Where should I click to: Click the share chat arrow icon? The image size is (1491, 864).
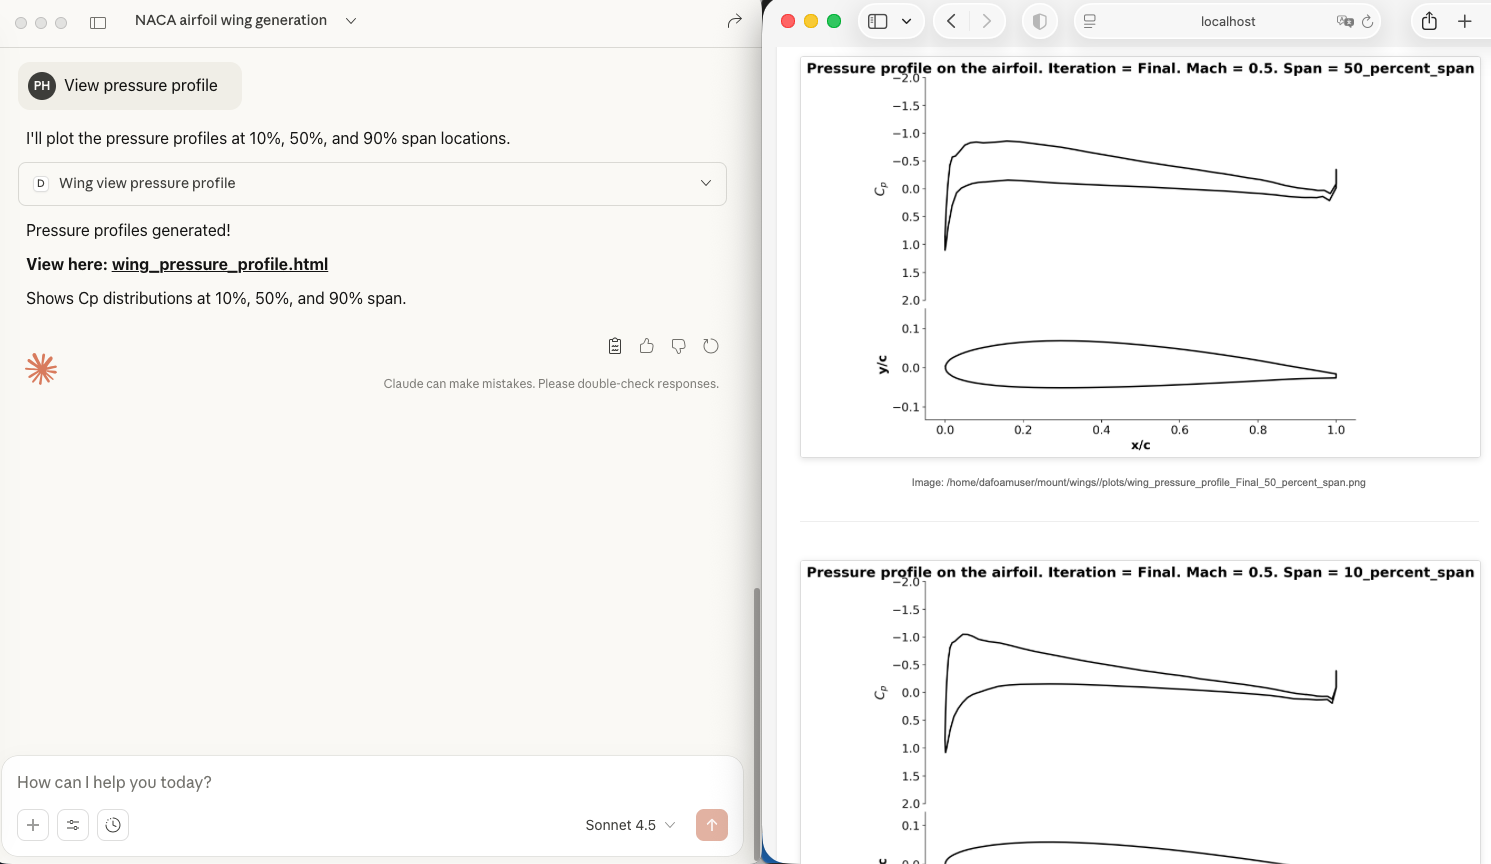pyautogui.click(x=735, y=21)
